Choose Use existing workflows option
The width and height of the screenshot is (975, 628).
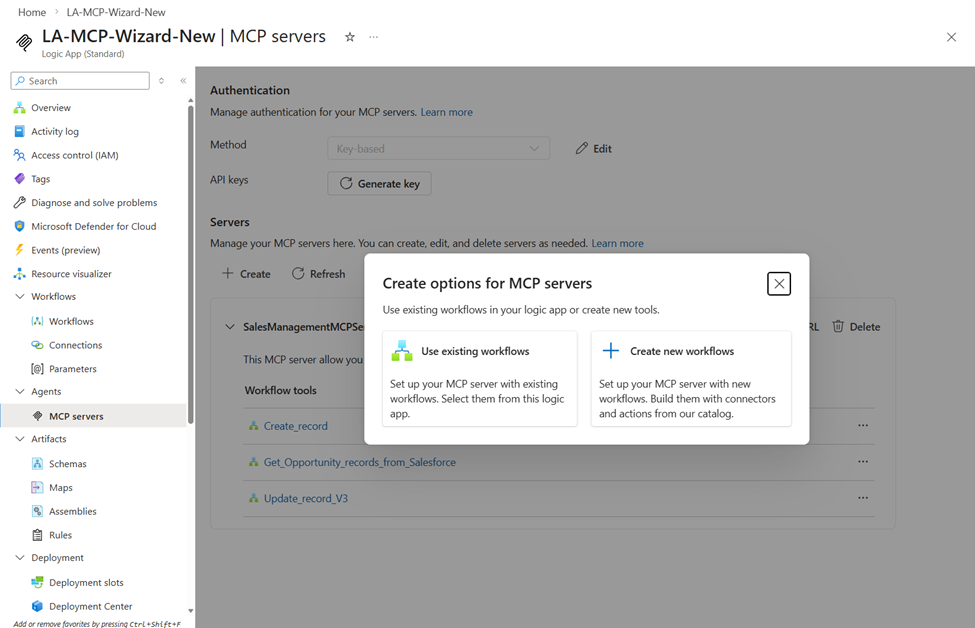point(480,379)
